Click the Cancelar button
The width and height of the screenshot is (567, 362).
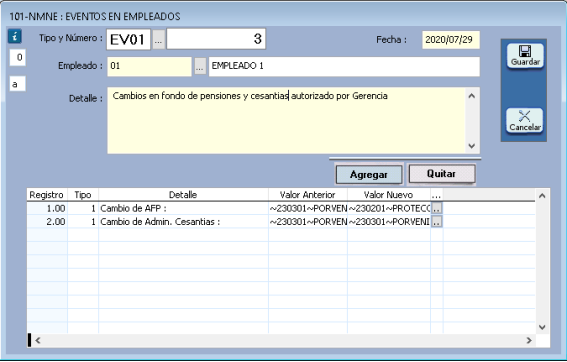pos(525,121)
